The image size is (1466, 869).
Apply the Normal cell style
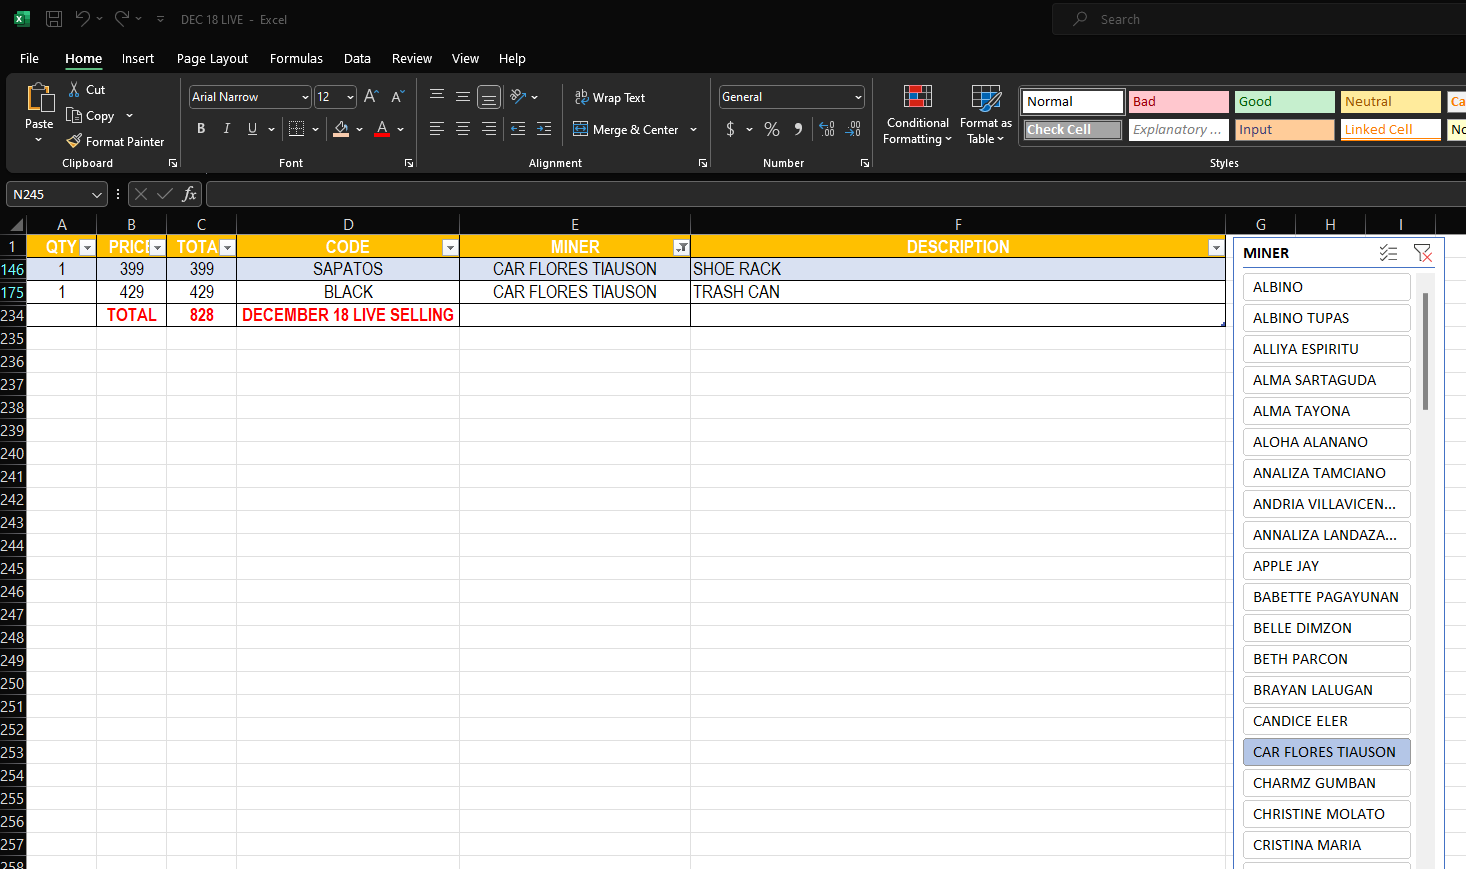tap(1072, 102)
